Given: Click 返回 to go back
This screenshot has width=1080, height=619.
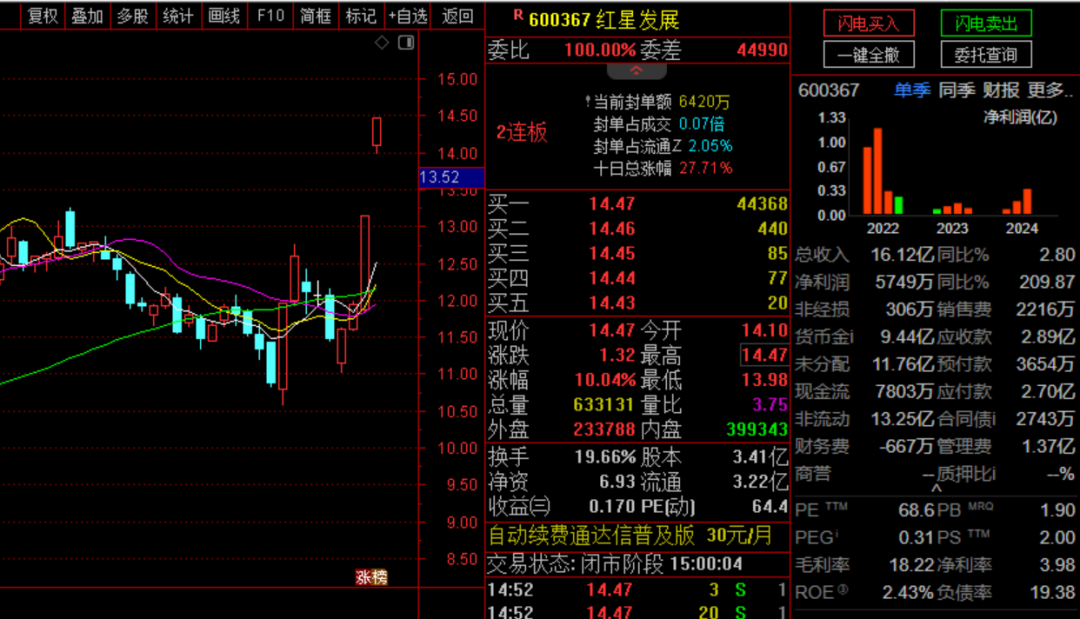Looking at the screenshot, I should pos(457,16).
